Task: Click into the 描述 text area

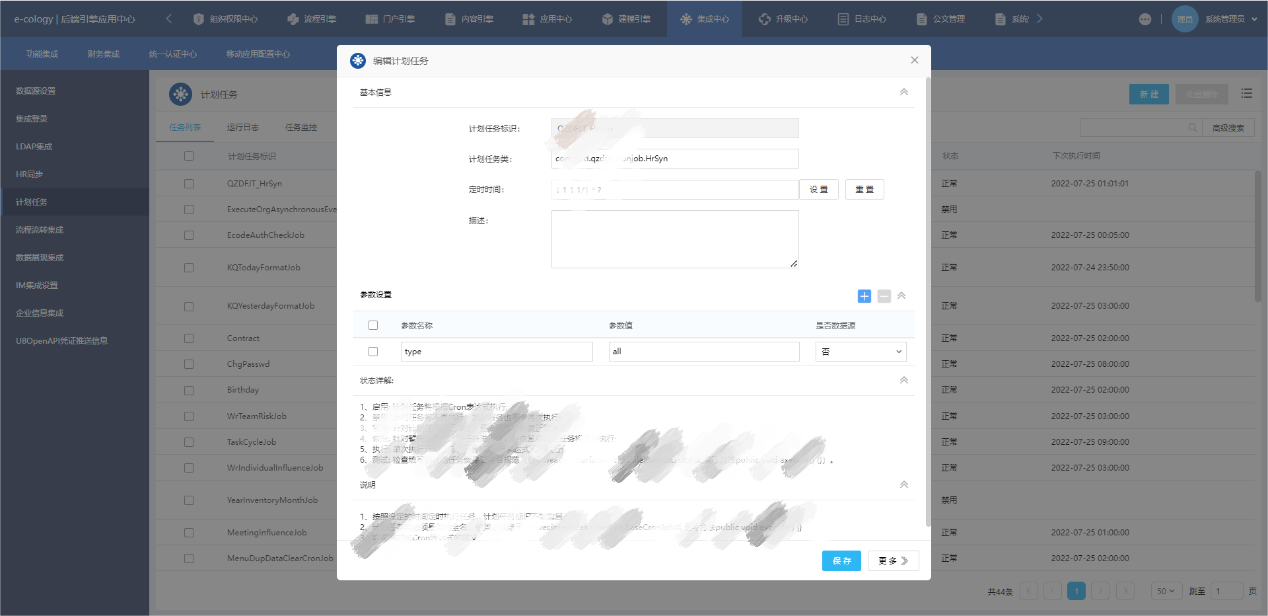Action: [x=674, y=239]
